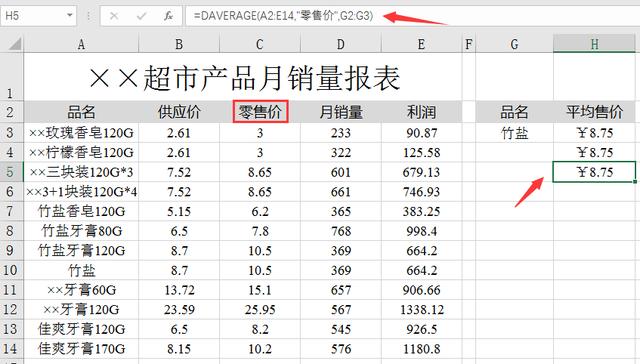Image resolution: width=640 pixels, height=364 pixels.
Task: Click cell 佳爽牙膏170G
Action: click(81, 348)
